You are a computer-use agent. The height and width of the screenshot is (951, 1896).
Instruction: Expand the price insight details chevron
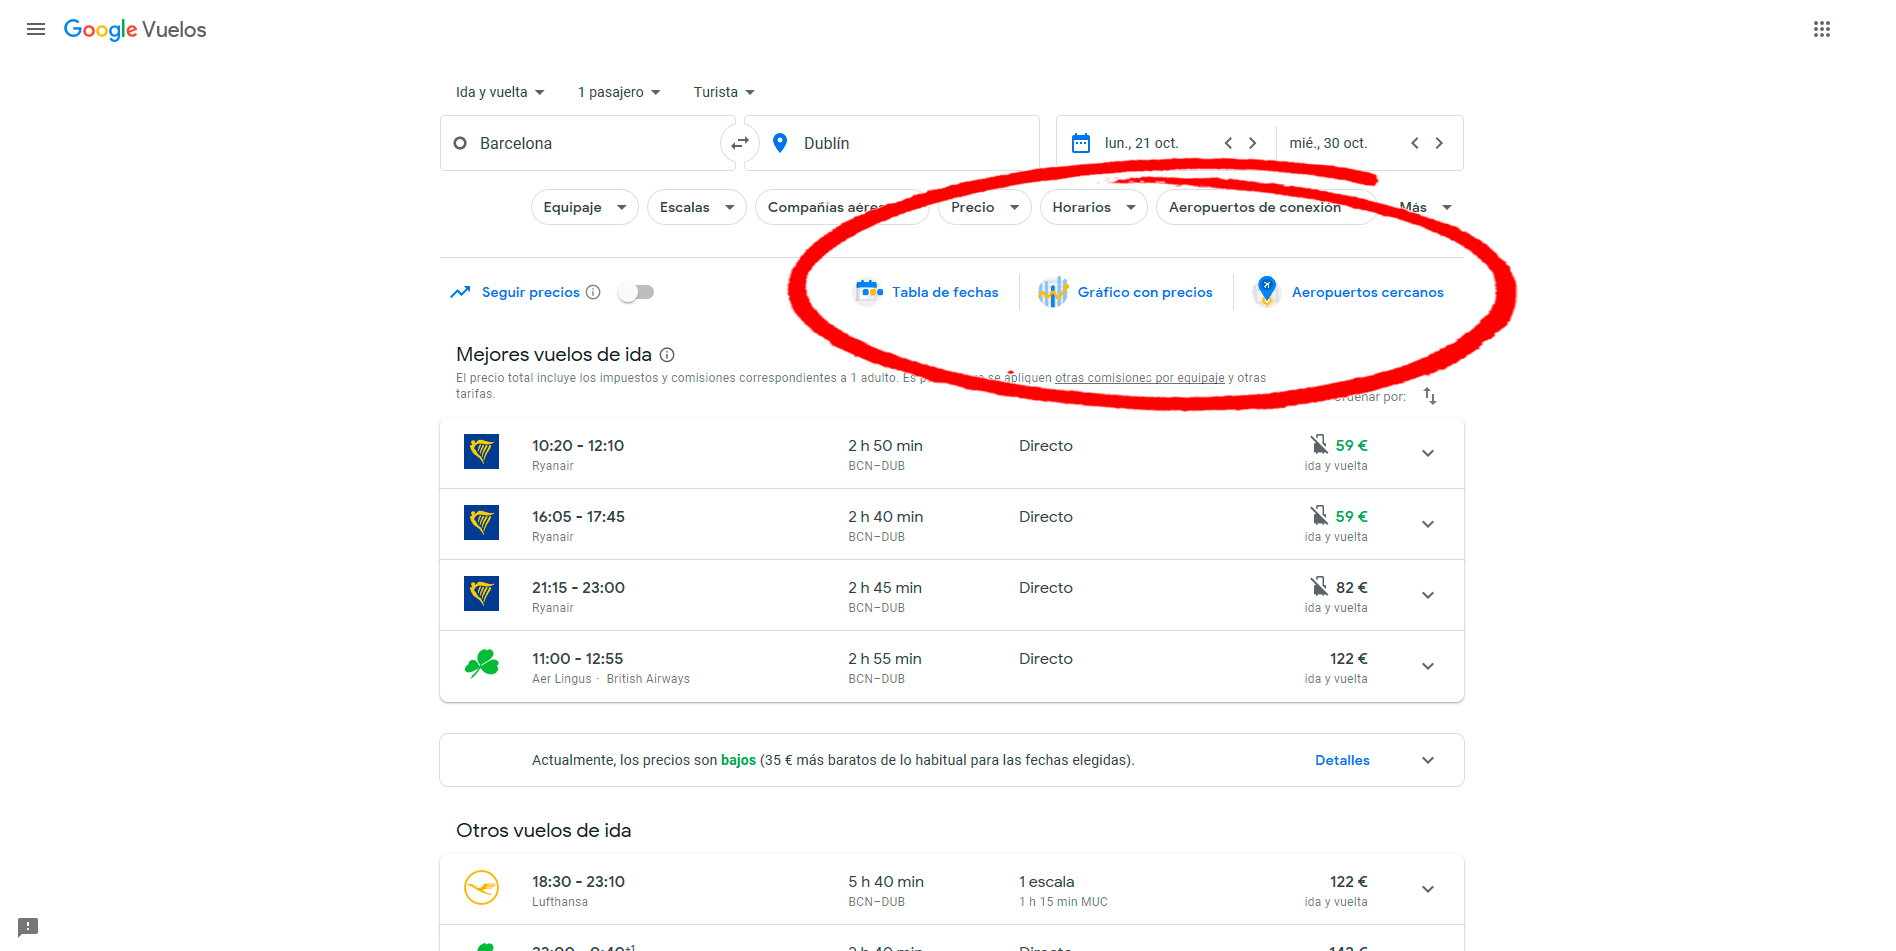pyautogui.click(x=1428, y=760)
